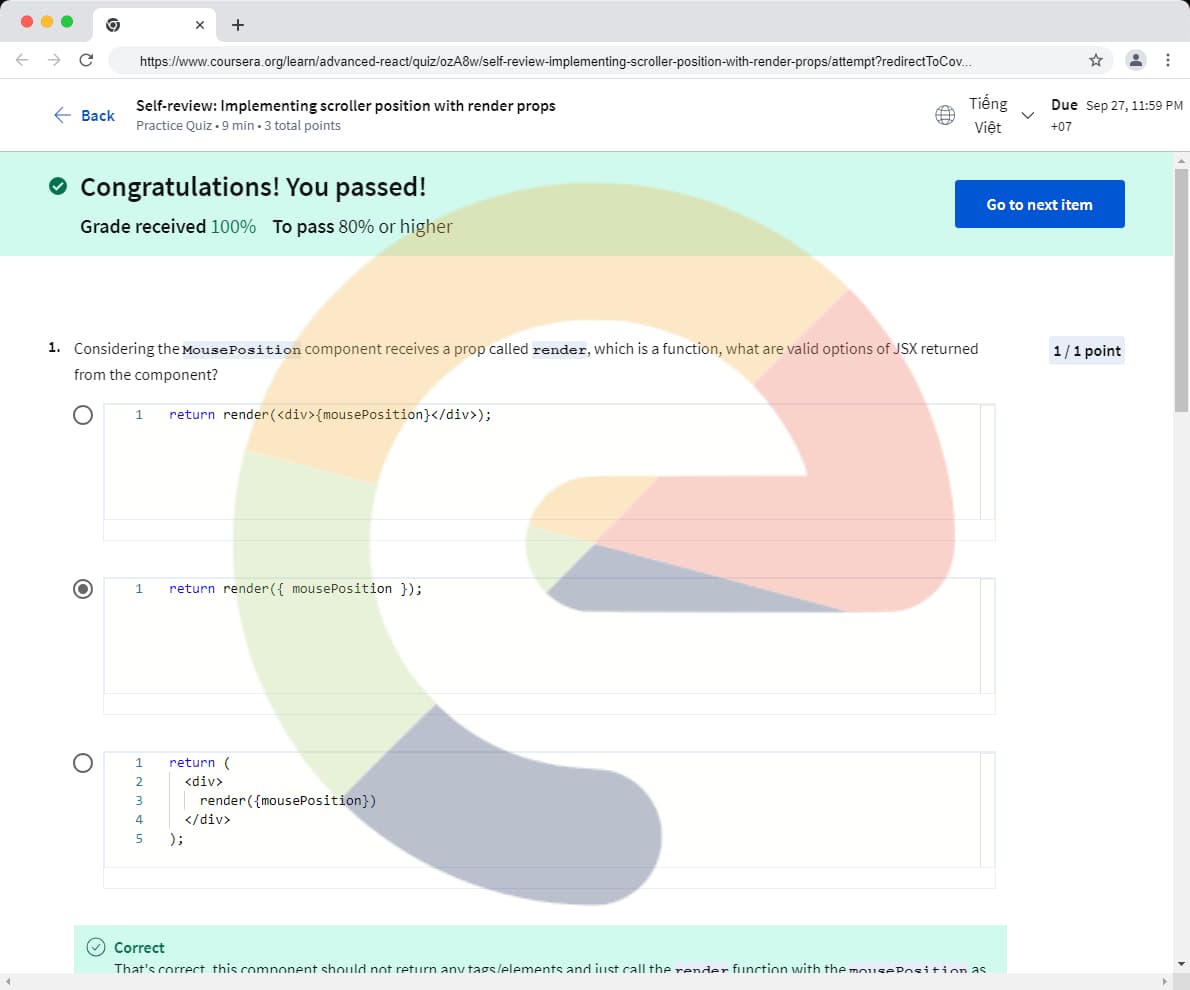Close the current browser tab
Viewport: 1190px width, 990px height.
tap(200, 25)
